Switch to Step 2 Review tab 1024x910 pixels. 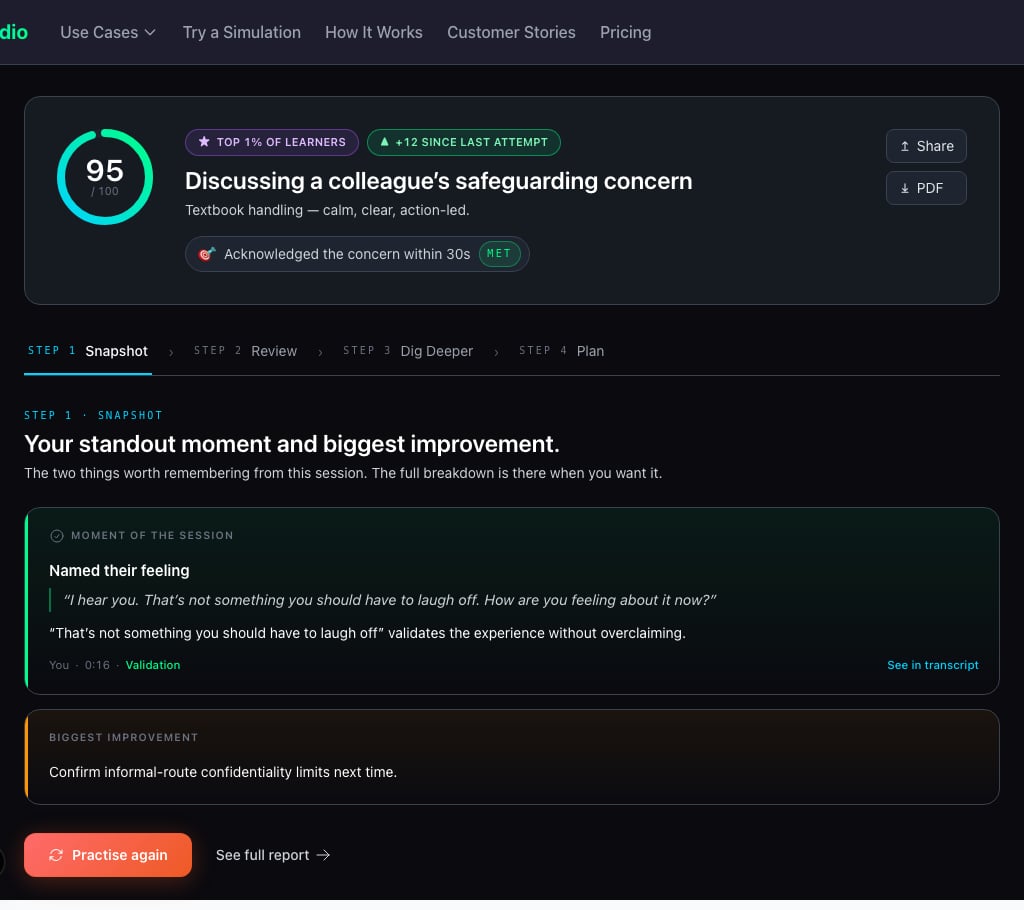coord(245,351)
